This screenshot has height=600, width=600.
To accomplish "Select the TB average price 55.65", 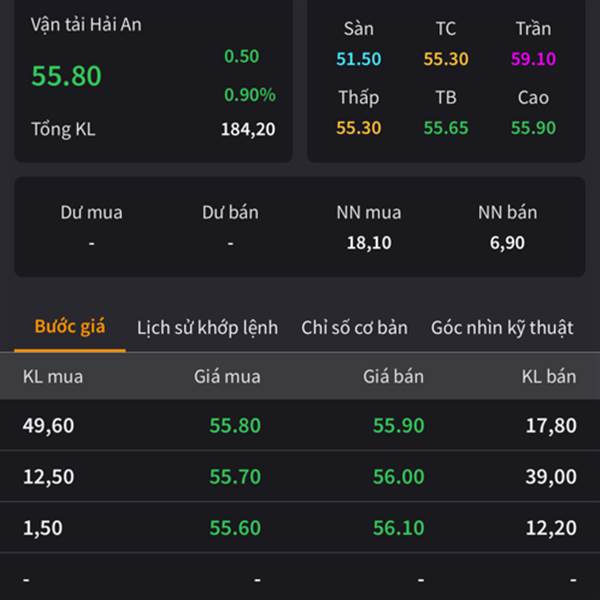I will (x=446, y=128).
